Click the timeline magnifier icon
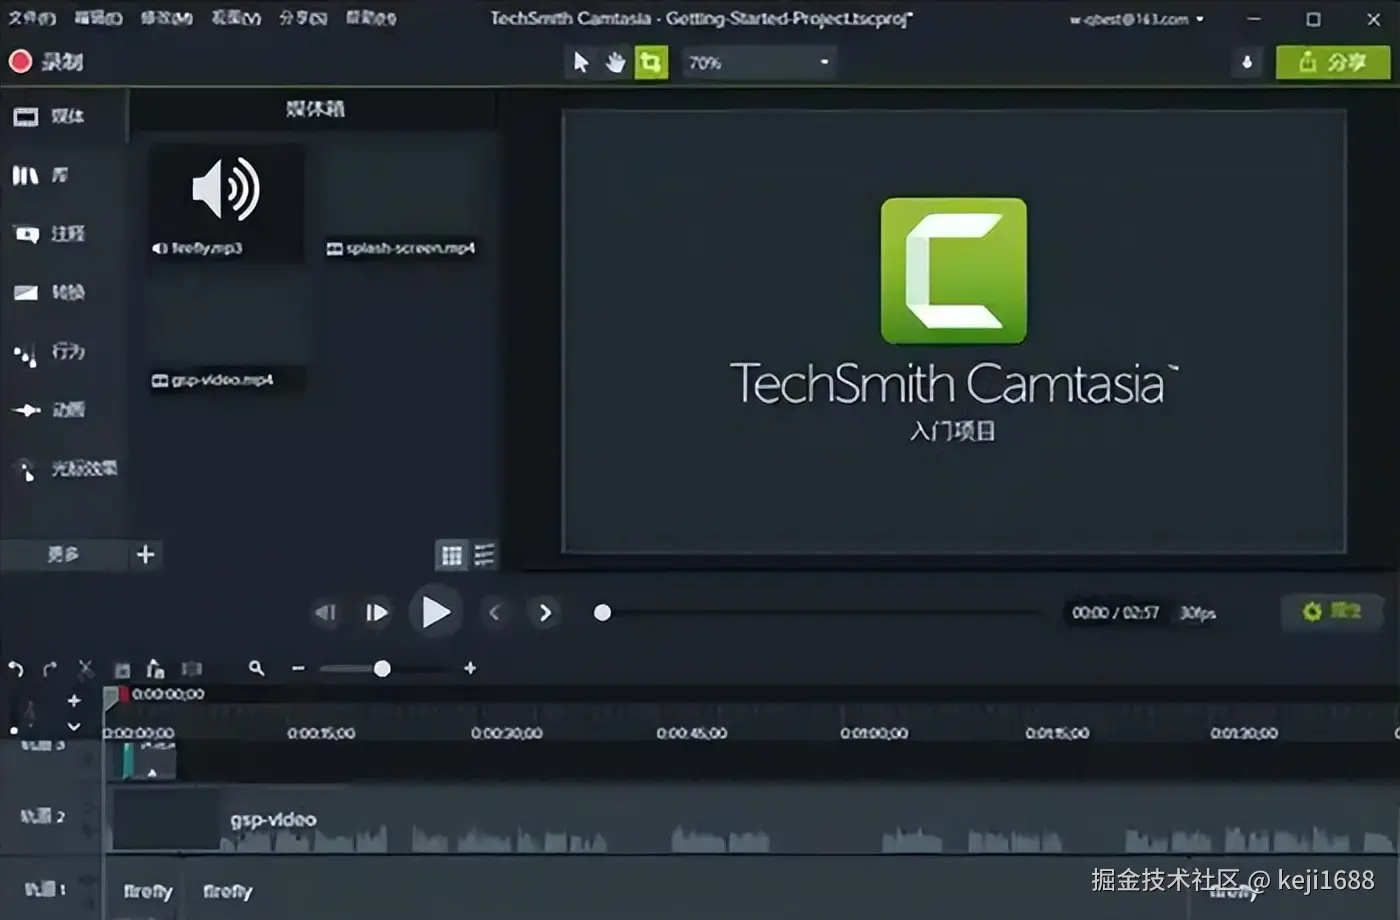The width and height of the screenshot is (1400, 920). click(x=257, y=668)
